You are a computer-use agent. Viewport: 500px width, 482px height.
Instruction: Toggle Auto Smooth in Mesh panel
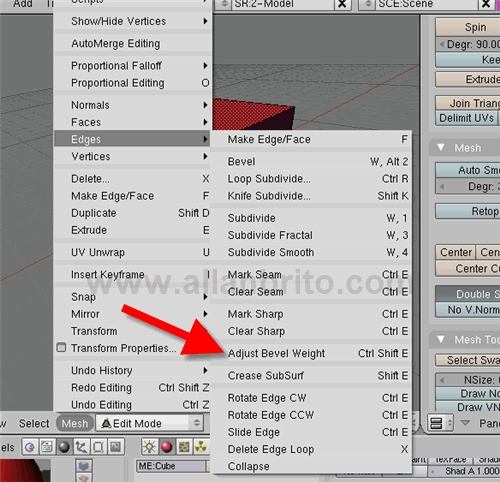pyautogui.click(x=468, y=170)
